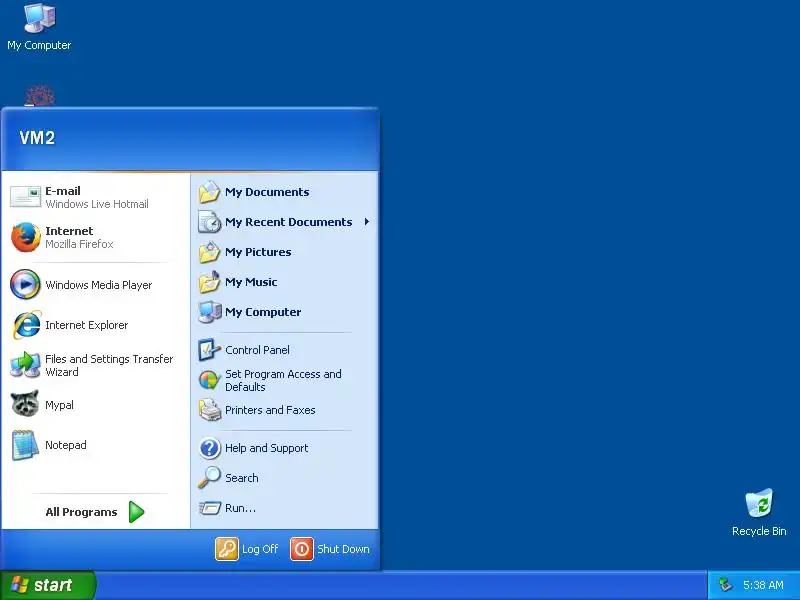Click the Log Off button text
Viewport: 800px width, 600px height.
[260, 549]
